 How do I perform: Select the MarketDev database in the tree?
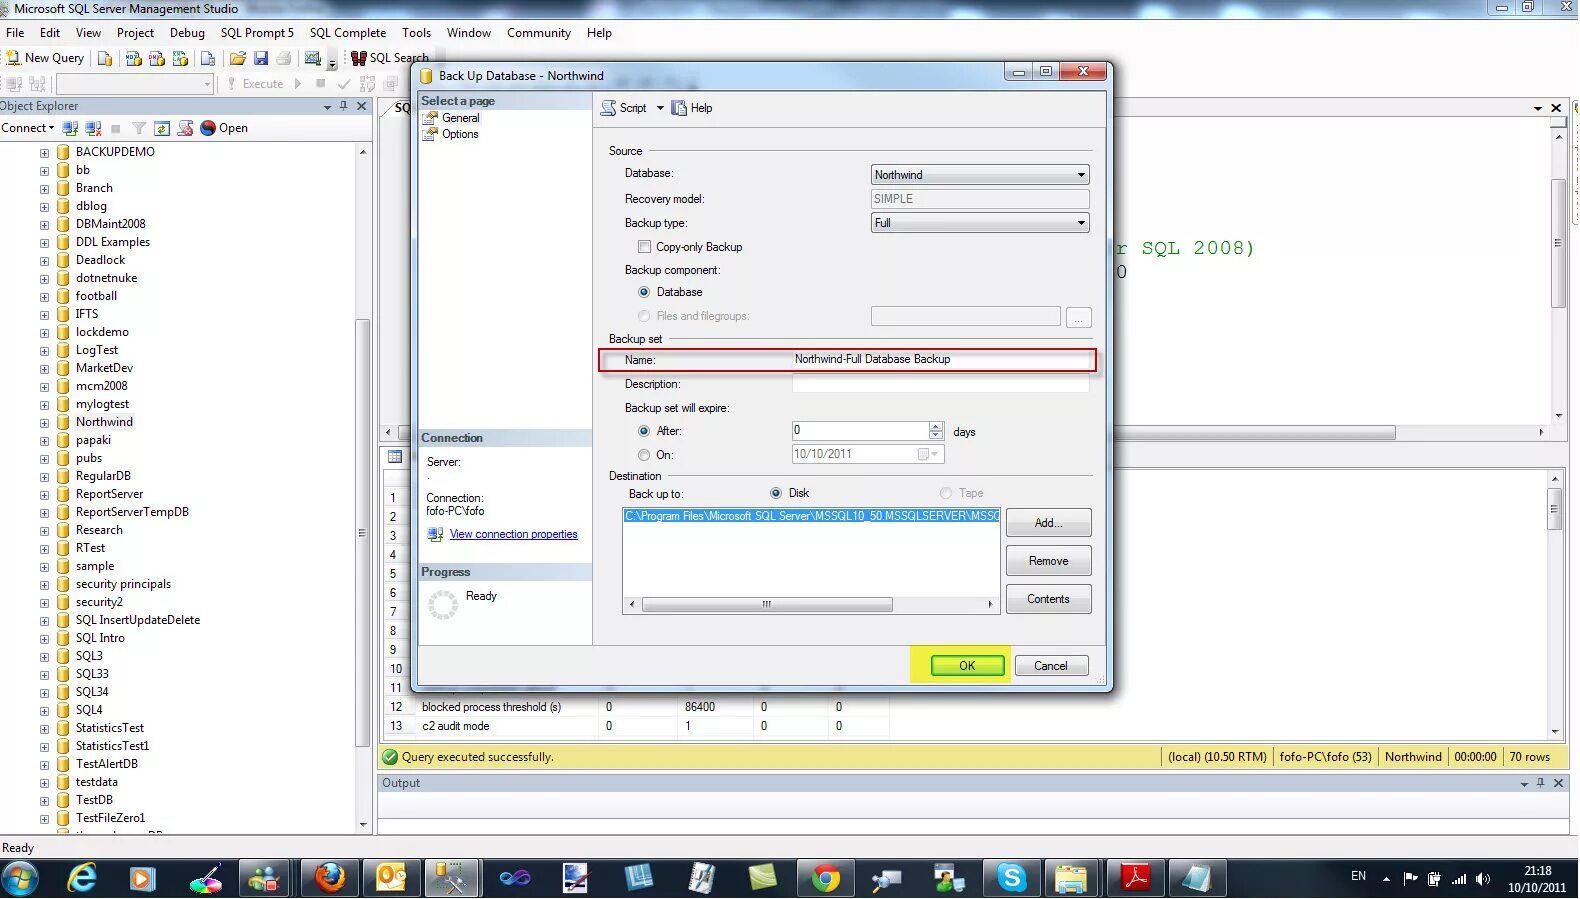pyautogui.click(x=104, y=368)
